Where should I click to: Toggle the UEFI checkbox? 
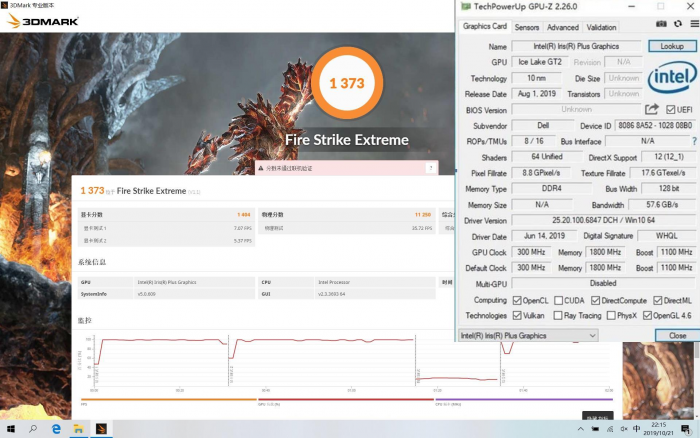668,110
